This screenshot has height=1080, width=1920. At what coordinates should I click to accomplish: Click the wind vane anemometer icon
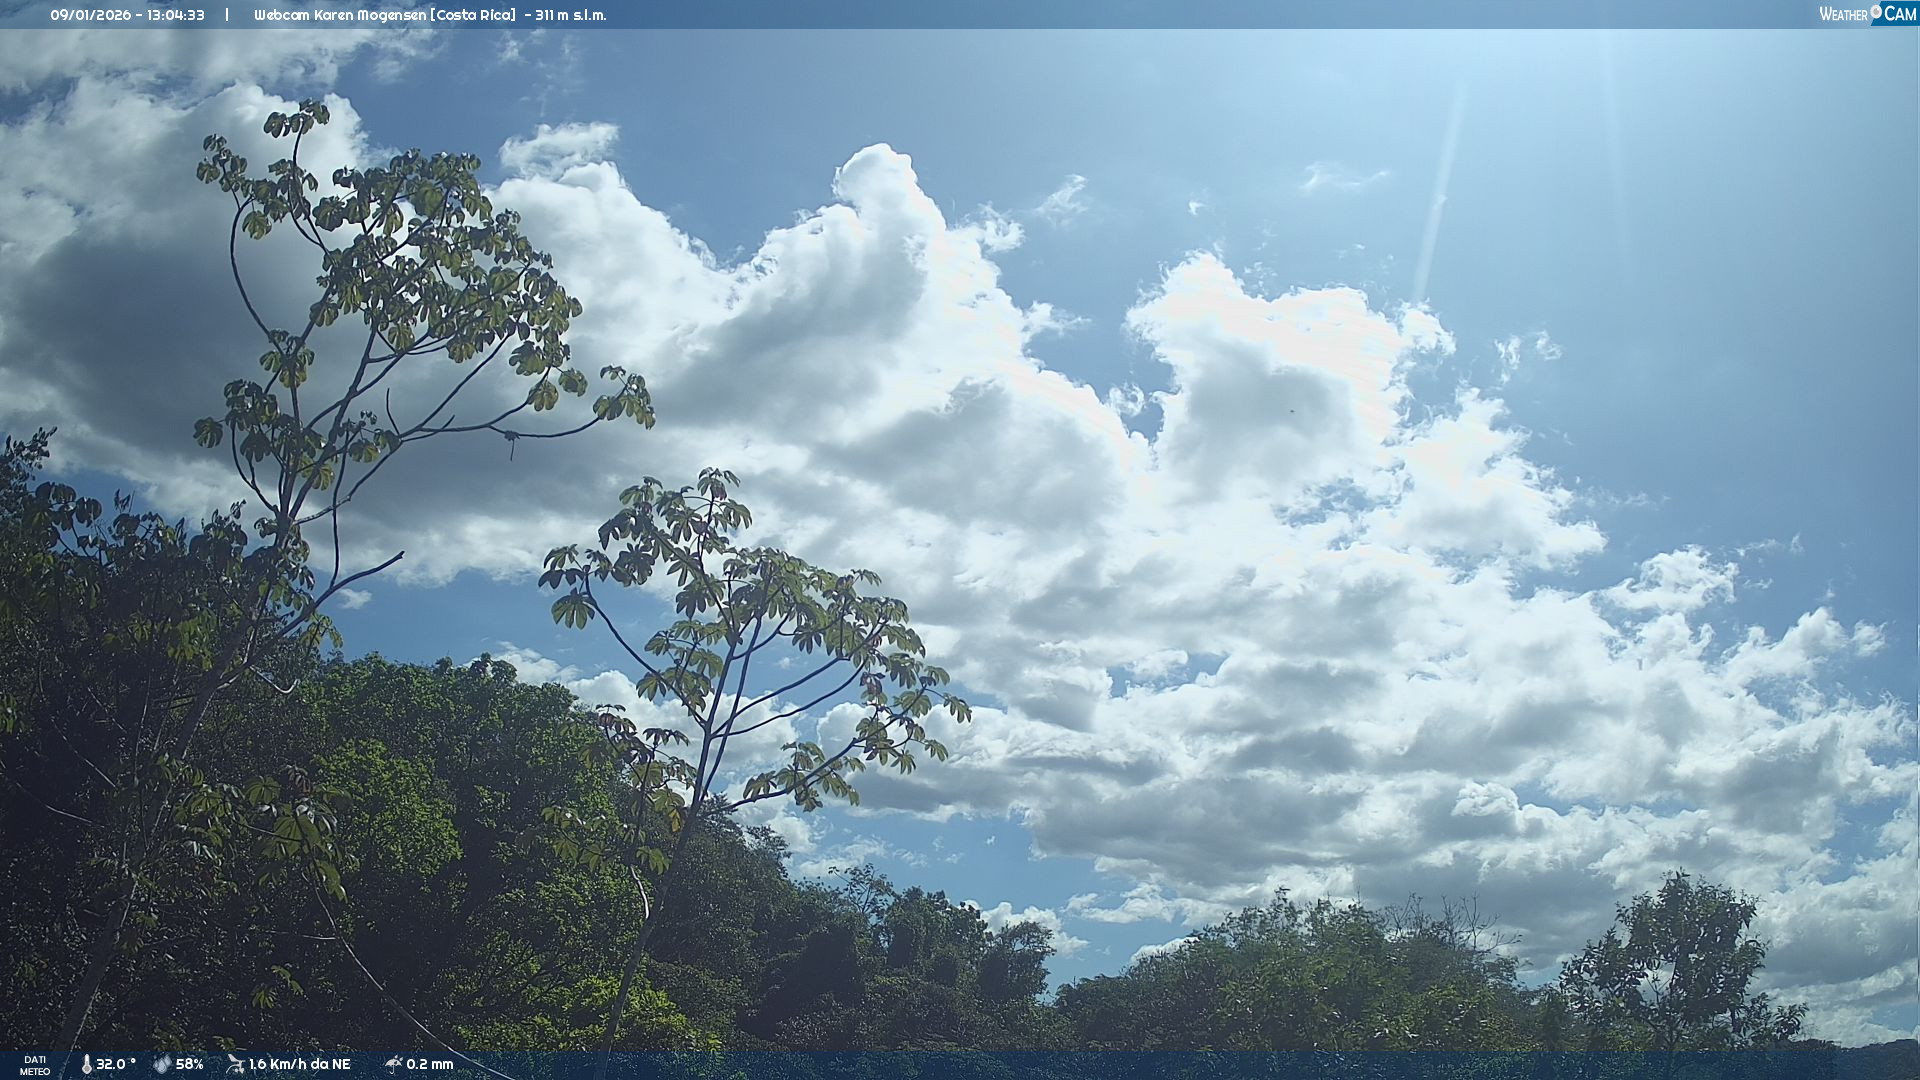coord(235,1064)
